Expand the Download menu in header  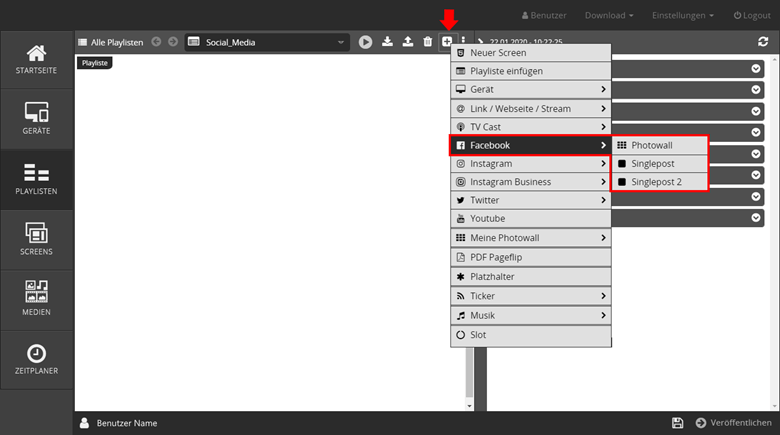tap(608, 16)
